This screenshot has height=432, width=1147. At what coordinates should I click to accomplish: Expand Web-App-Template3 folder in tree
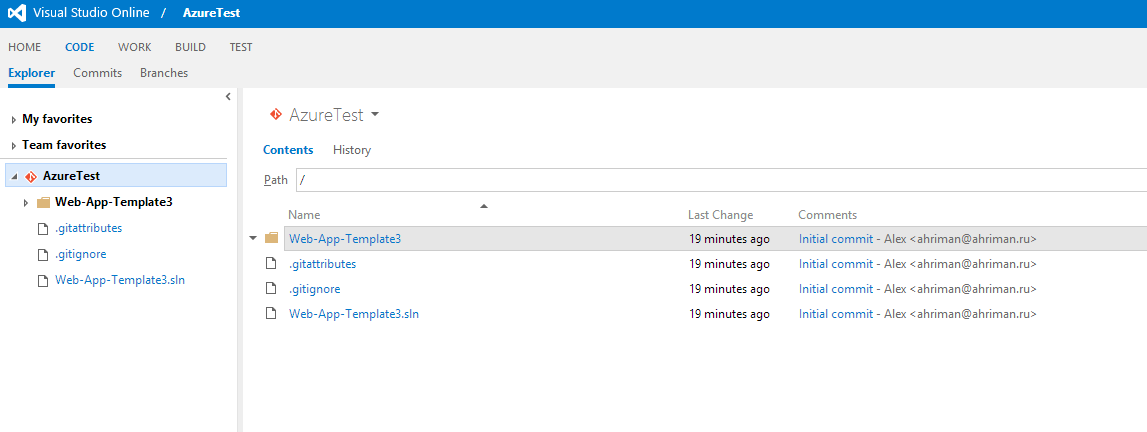26,202
